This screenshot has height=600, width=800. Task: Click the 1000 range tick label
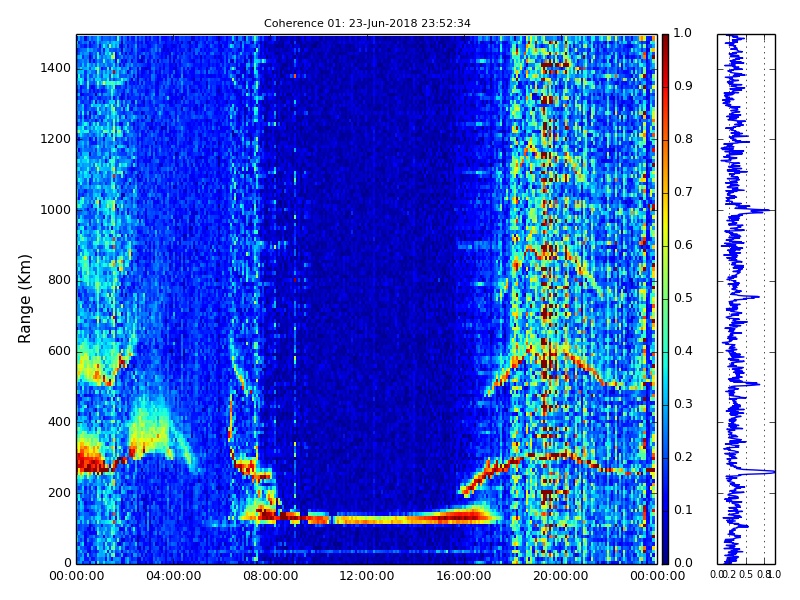(56, 210)
